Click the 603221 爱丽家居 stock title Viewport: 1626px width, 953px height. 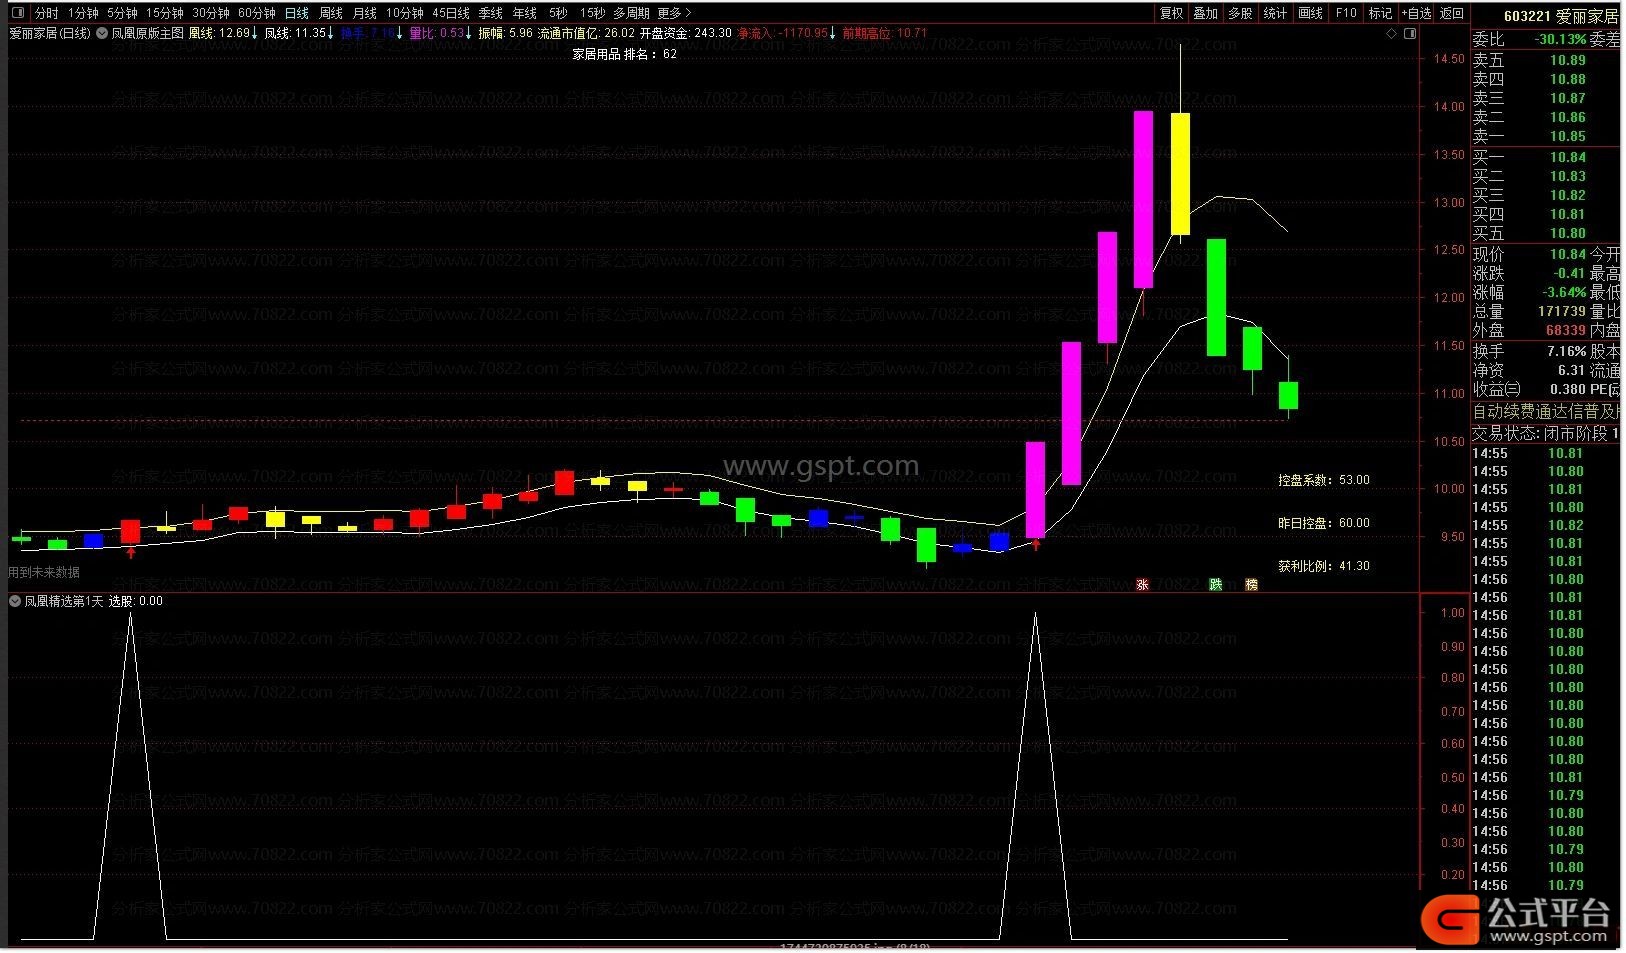(1560, 16)
